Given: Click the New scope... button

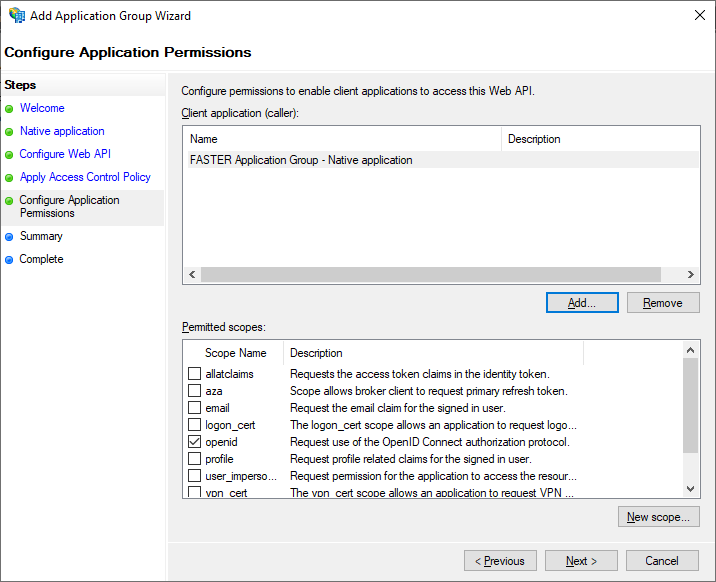Looking at the screenshot, I should (658, 517).
